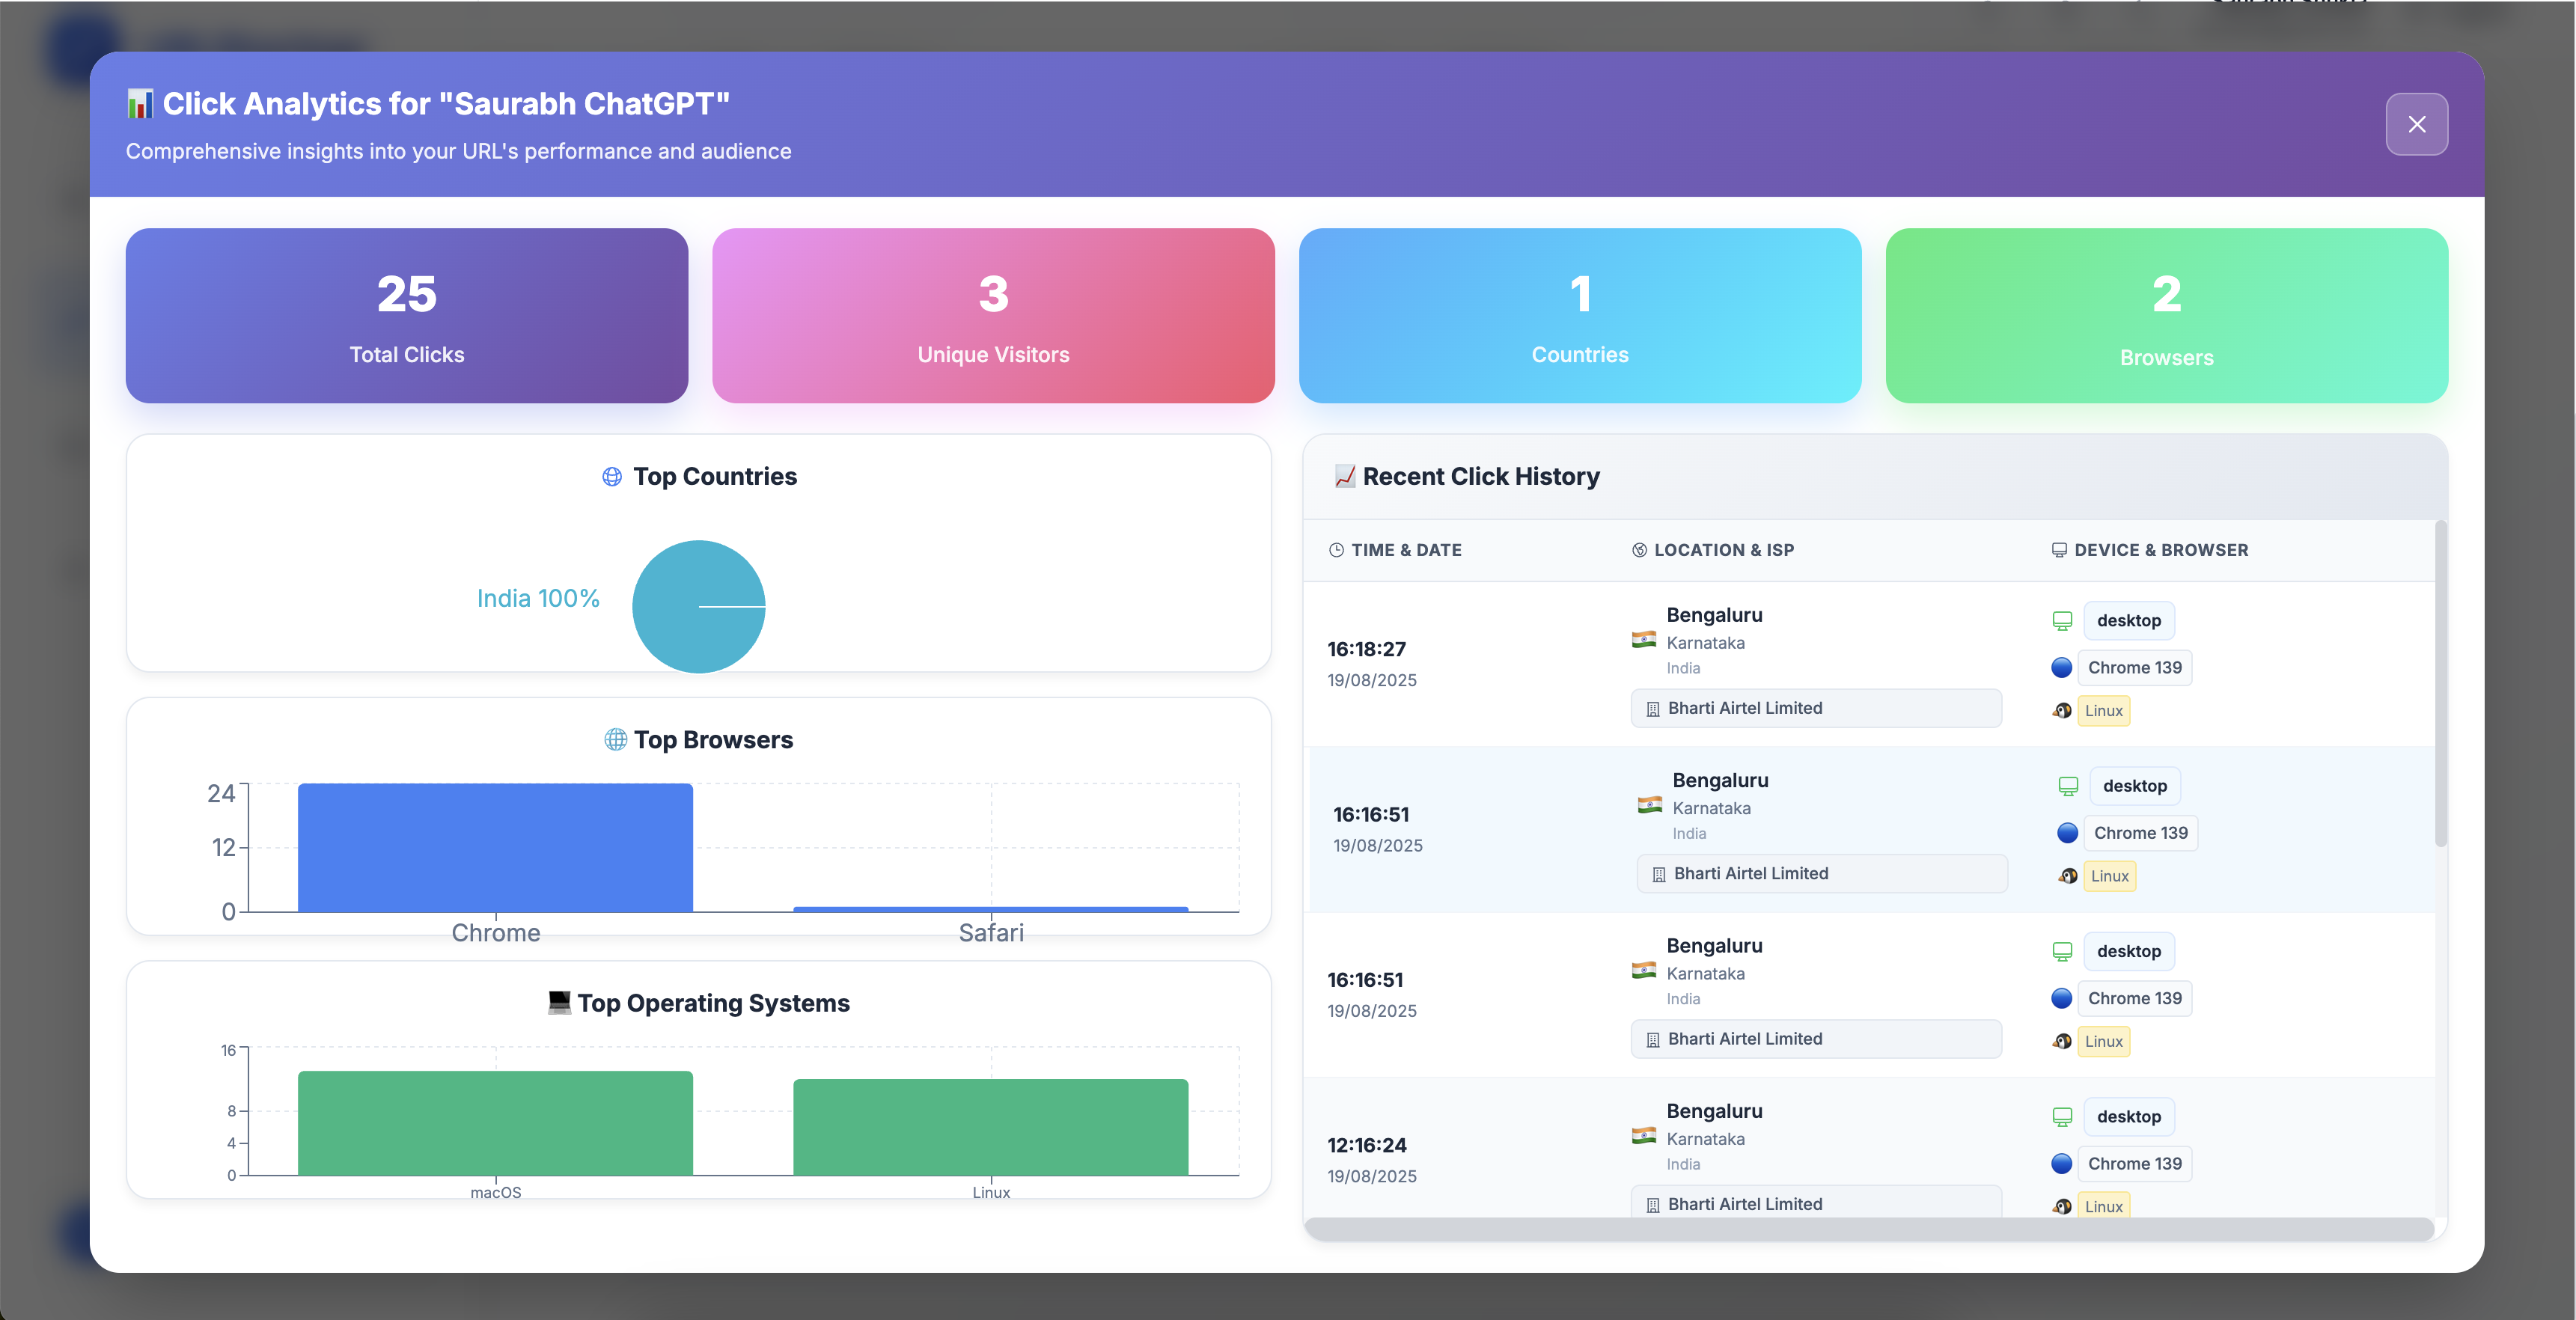The width and height of the screenshot is (2576, 1320).
Task: Click Bengaluru in the 12:16:24 row
Action: (x=1714, y=1111)
